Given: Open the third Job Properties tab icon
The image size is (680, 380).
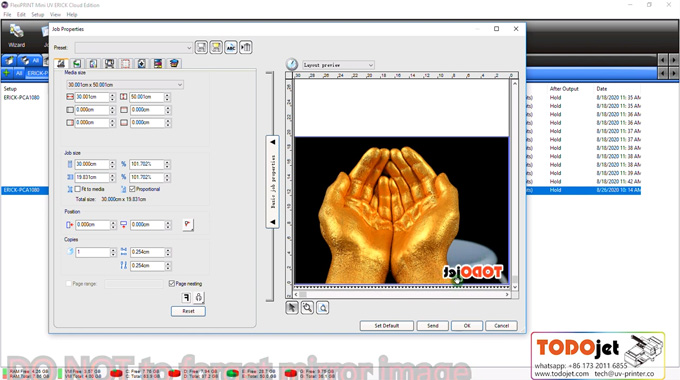Looking at the screenshot, I should pos(93,63).
